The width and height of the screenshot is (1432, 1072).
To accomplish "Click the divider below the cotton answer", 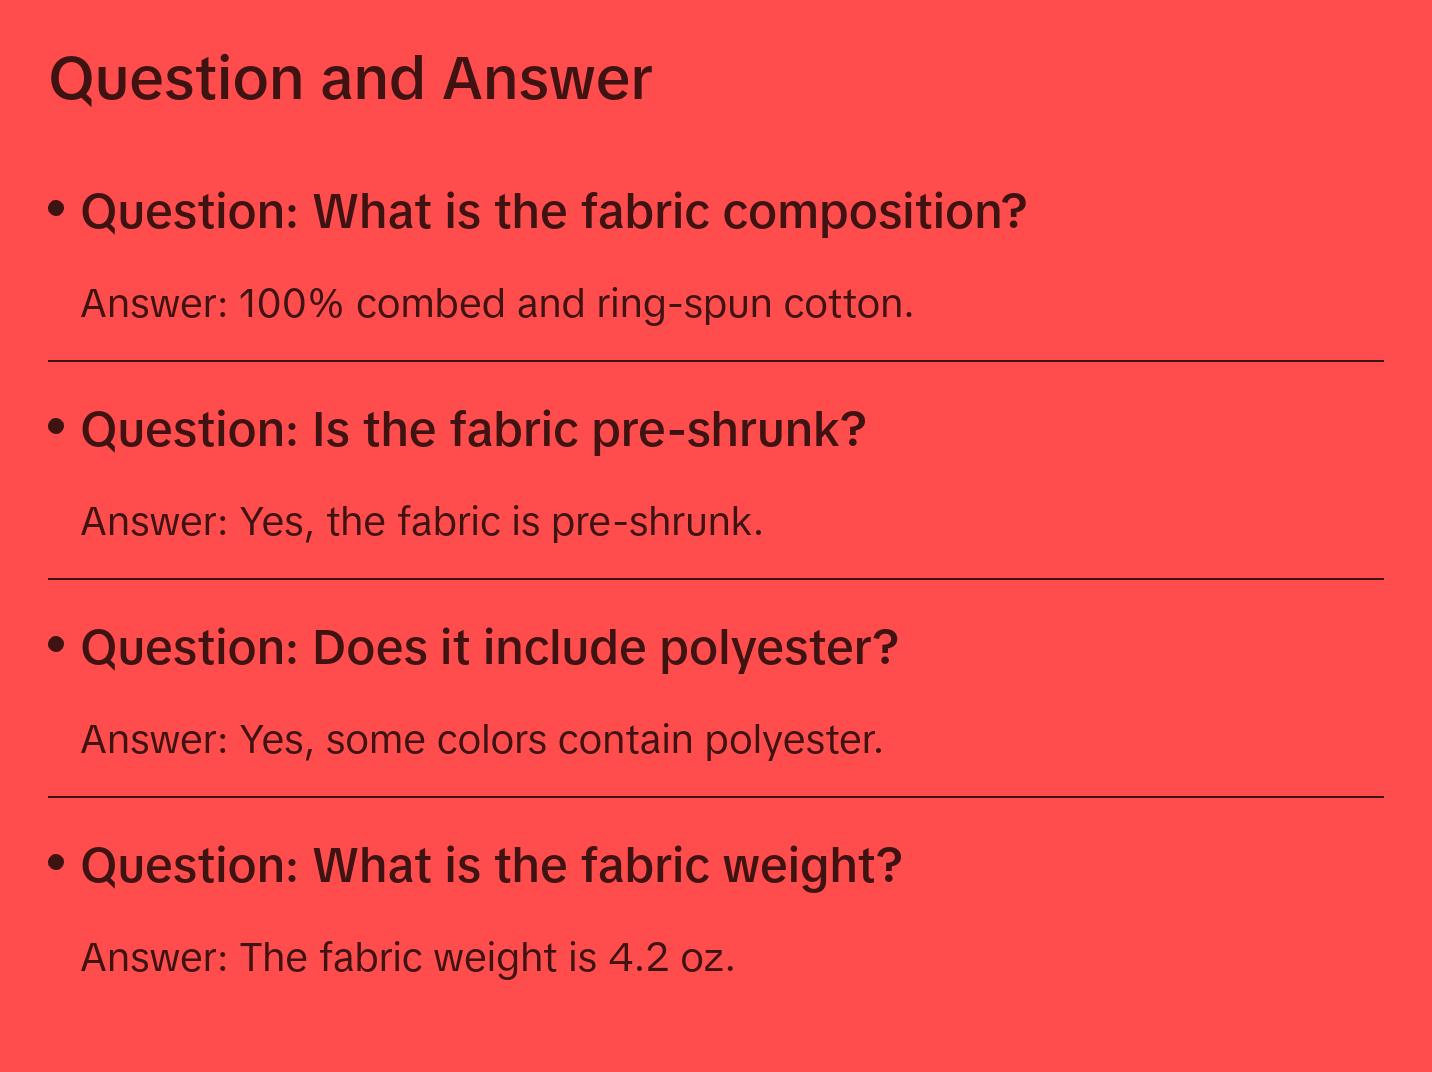I will 716,361.
